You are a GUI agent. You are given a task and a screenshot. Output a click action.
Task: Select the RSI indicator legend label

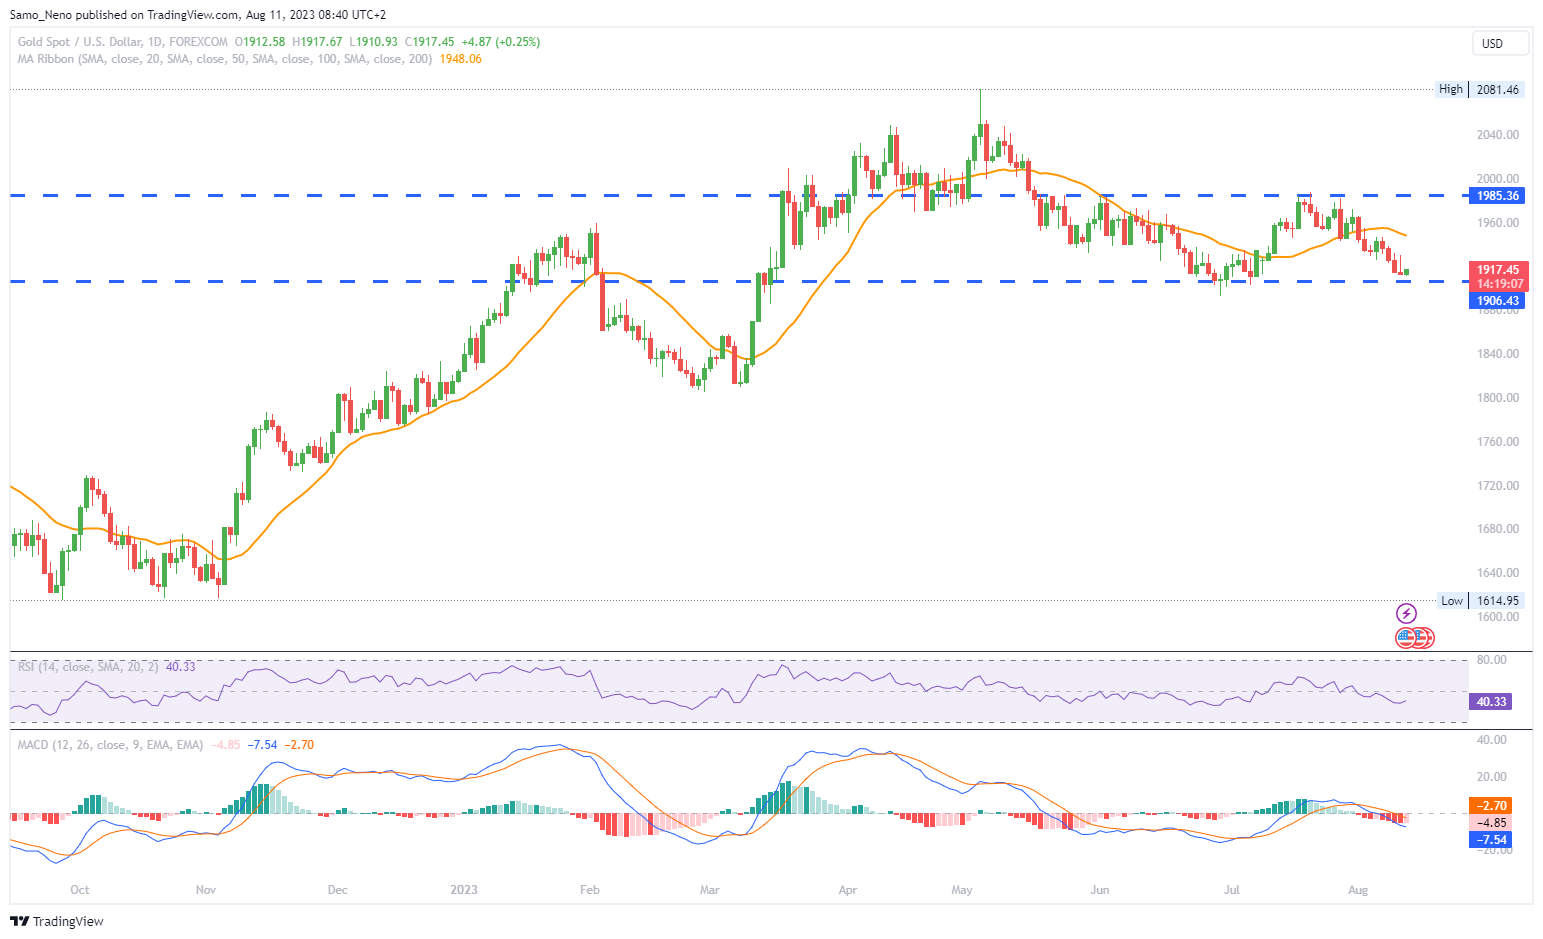[x=88, y=667]
